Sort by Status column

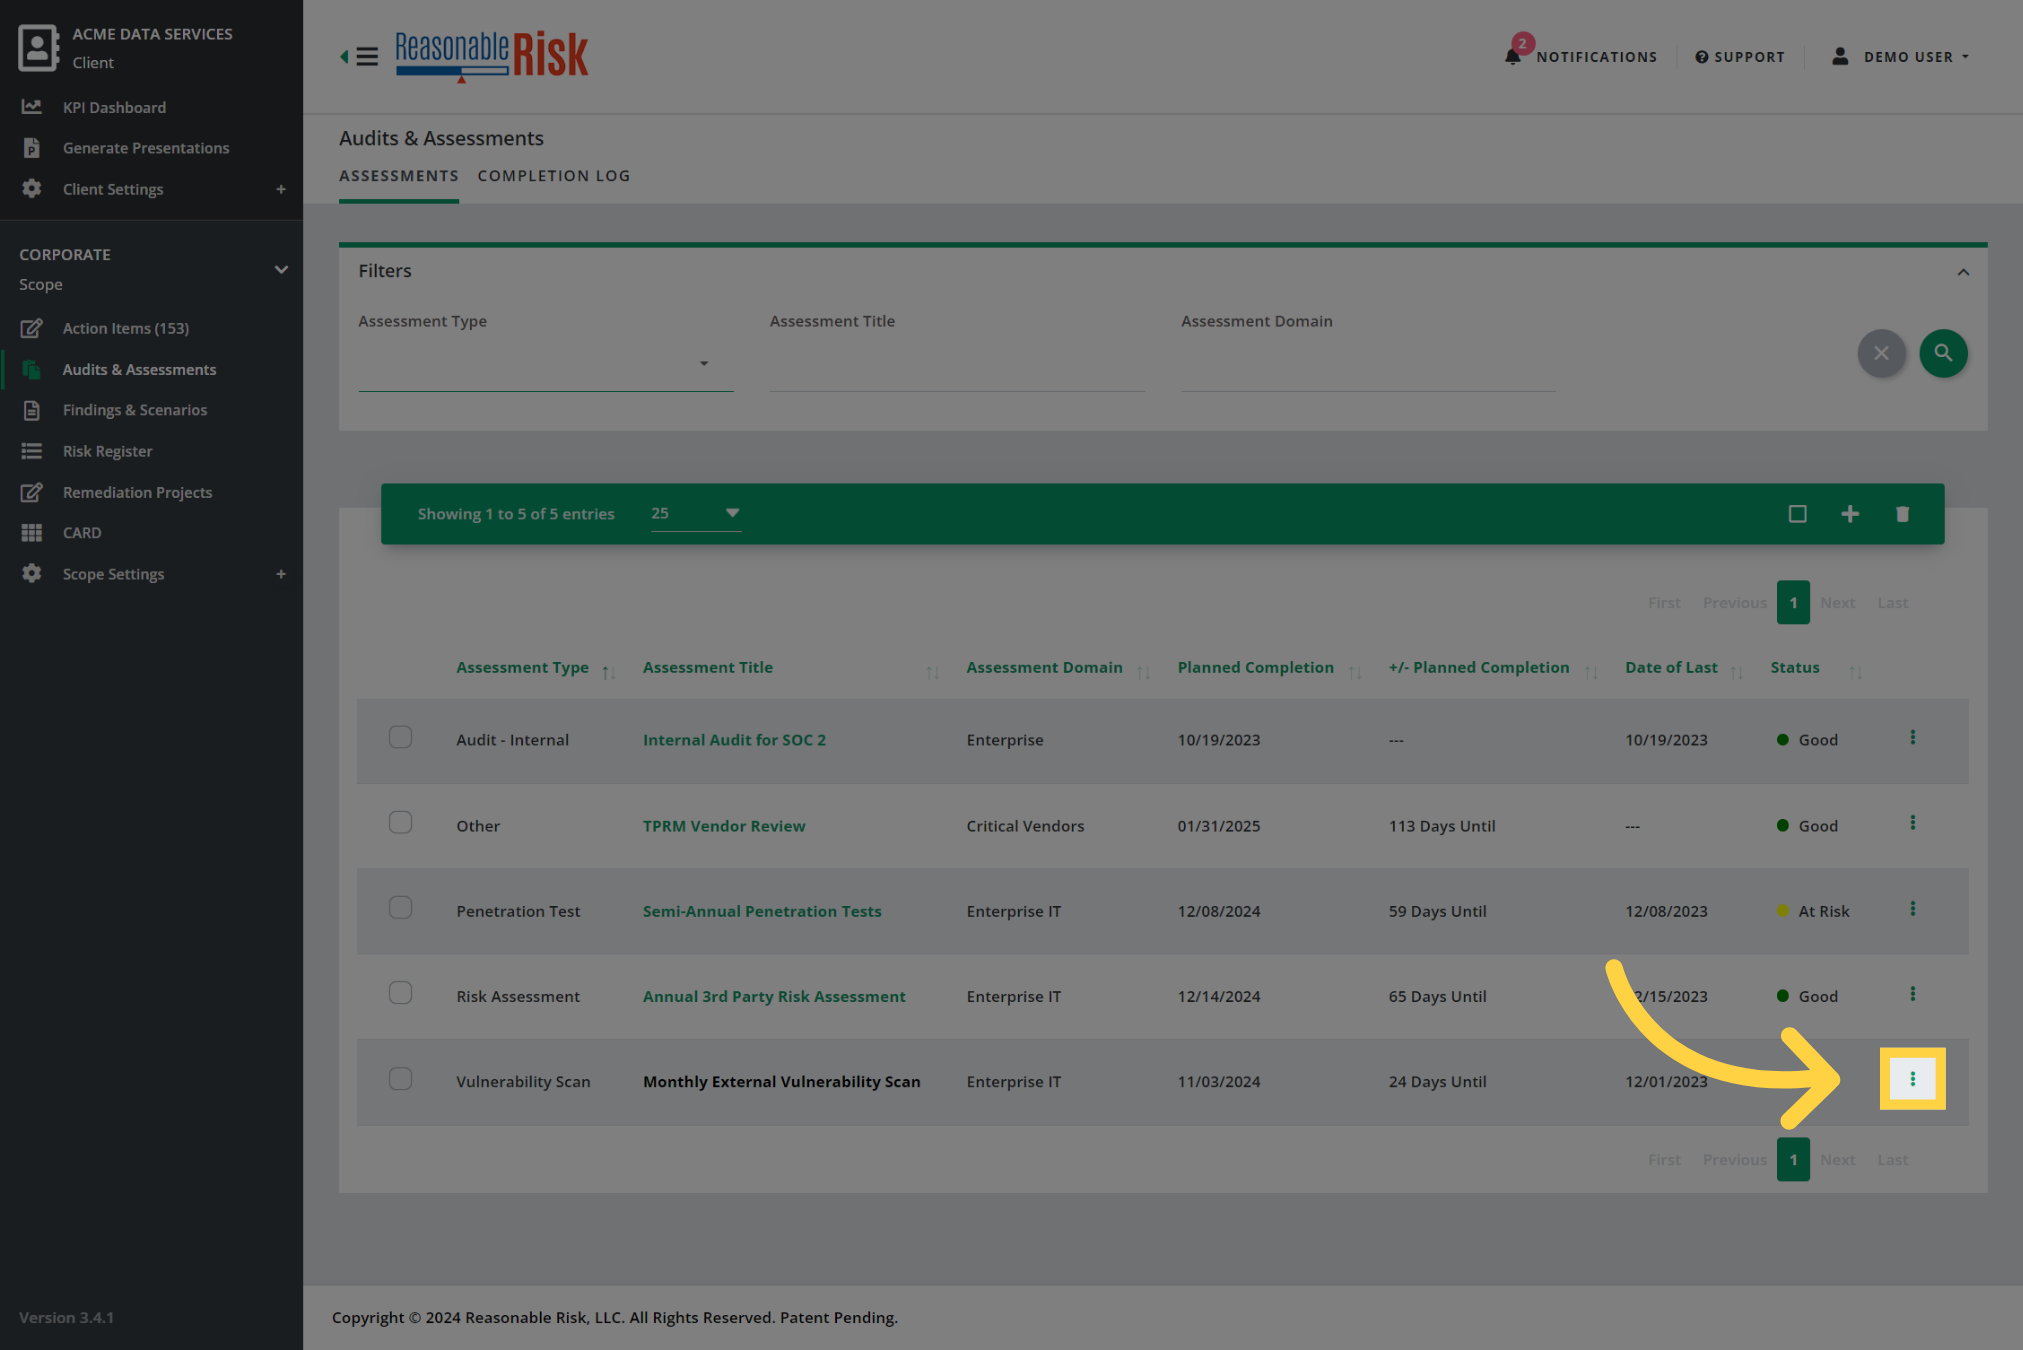[1795, 668]
